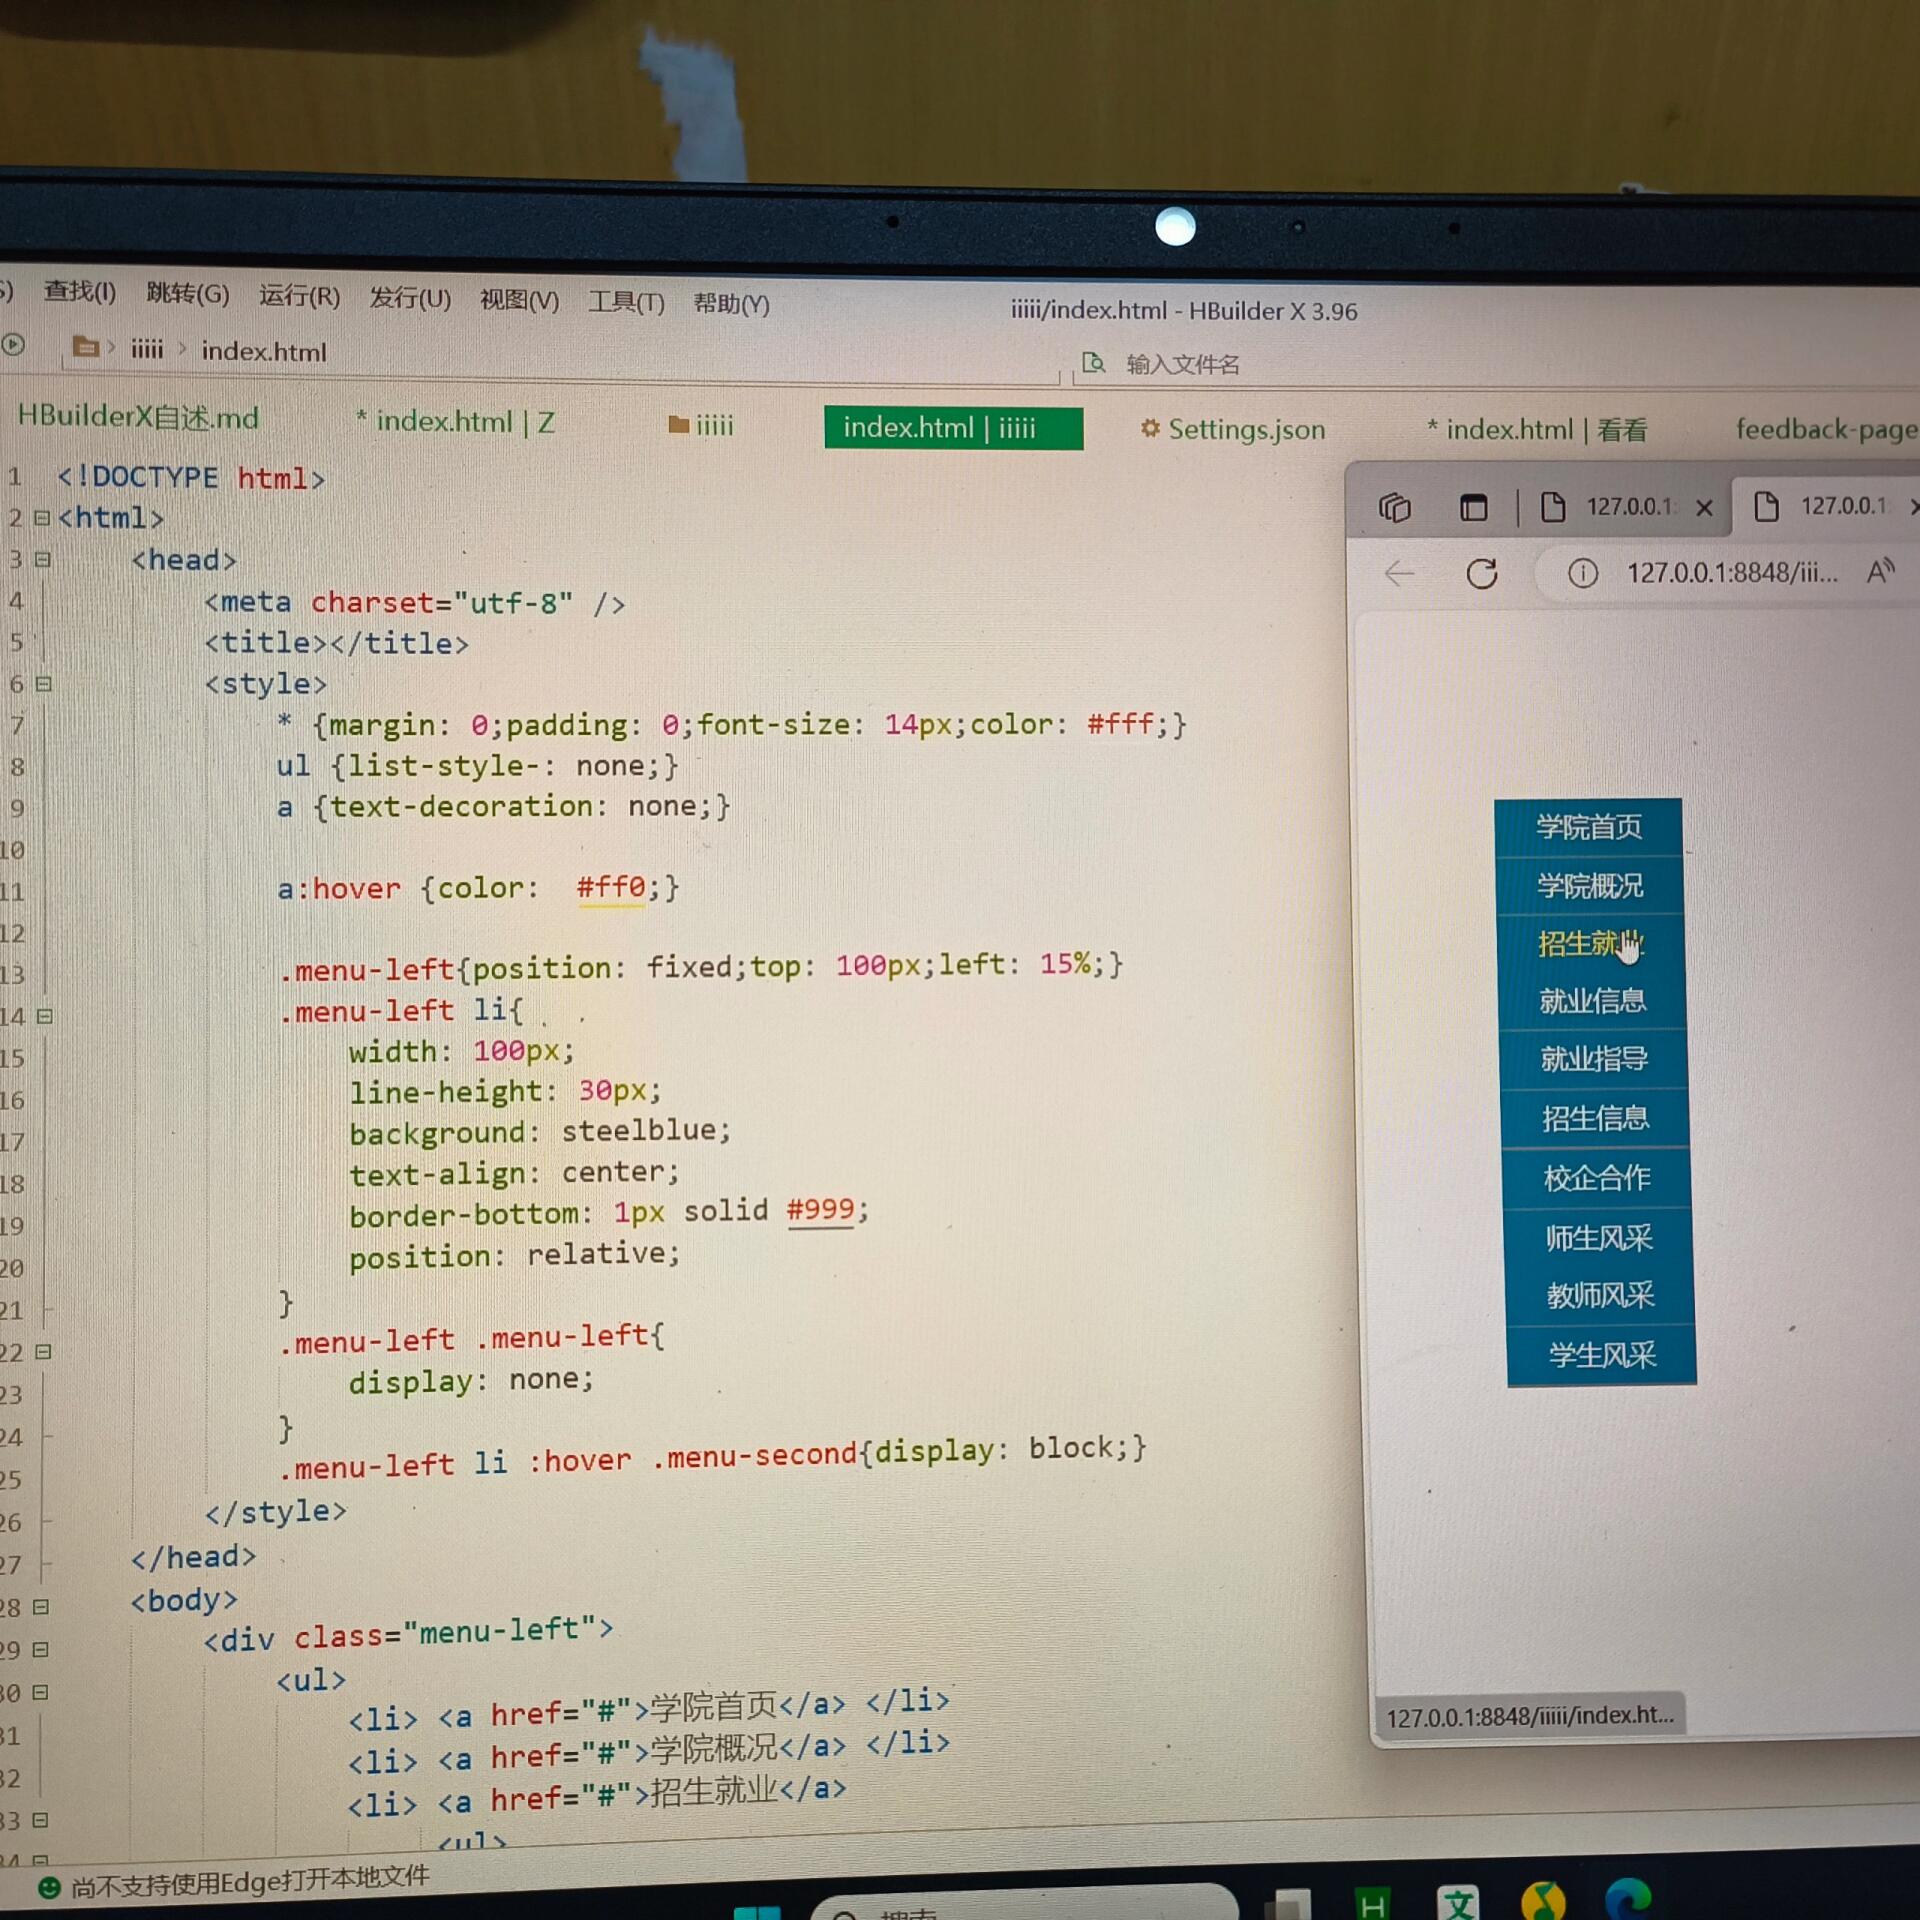Click the run play icon left of breadcrumb
This screenshot has width=1920, height=1920.
point(13,345)
